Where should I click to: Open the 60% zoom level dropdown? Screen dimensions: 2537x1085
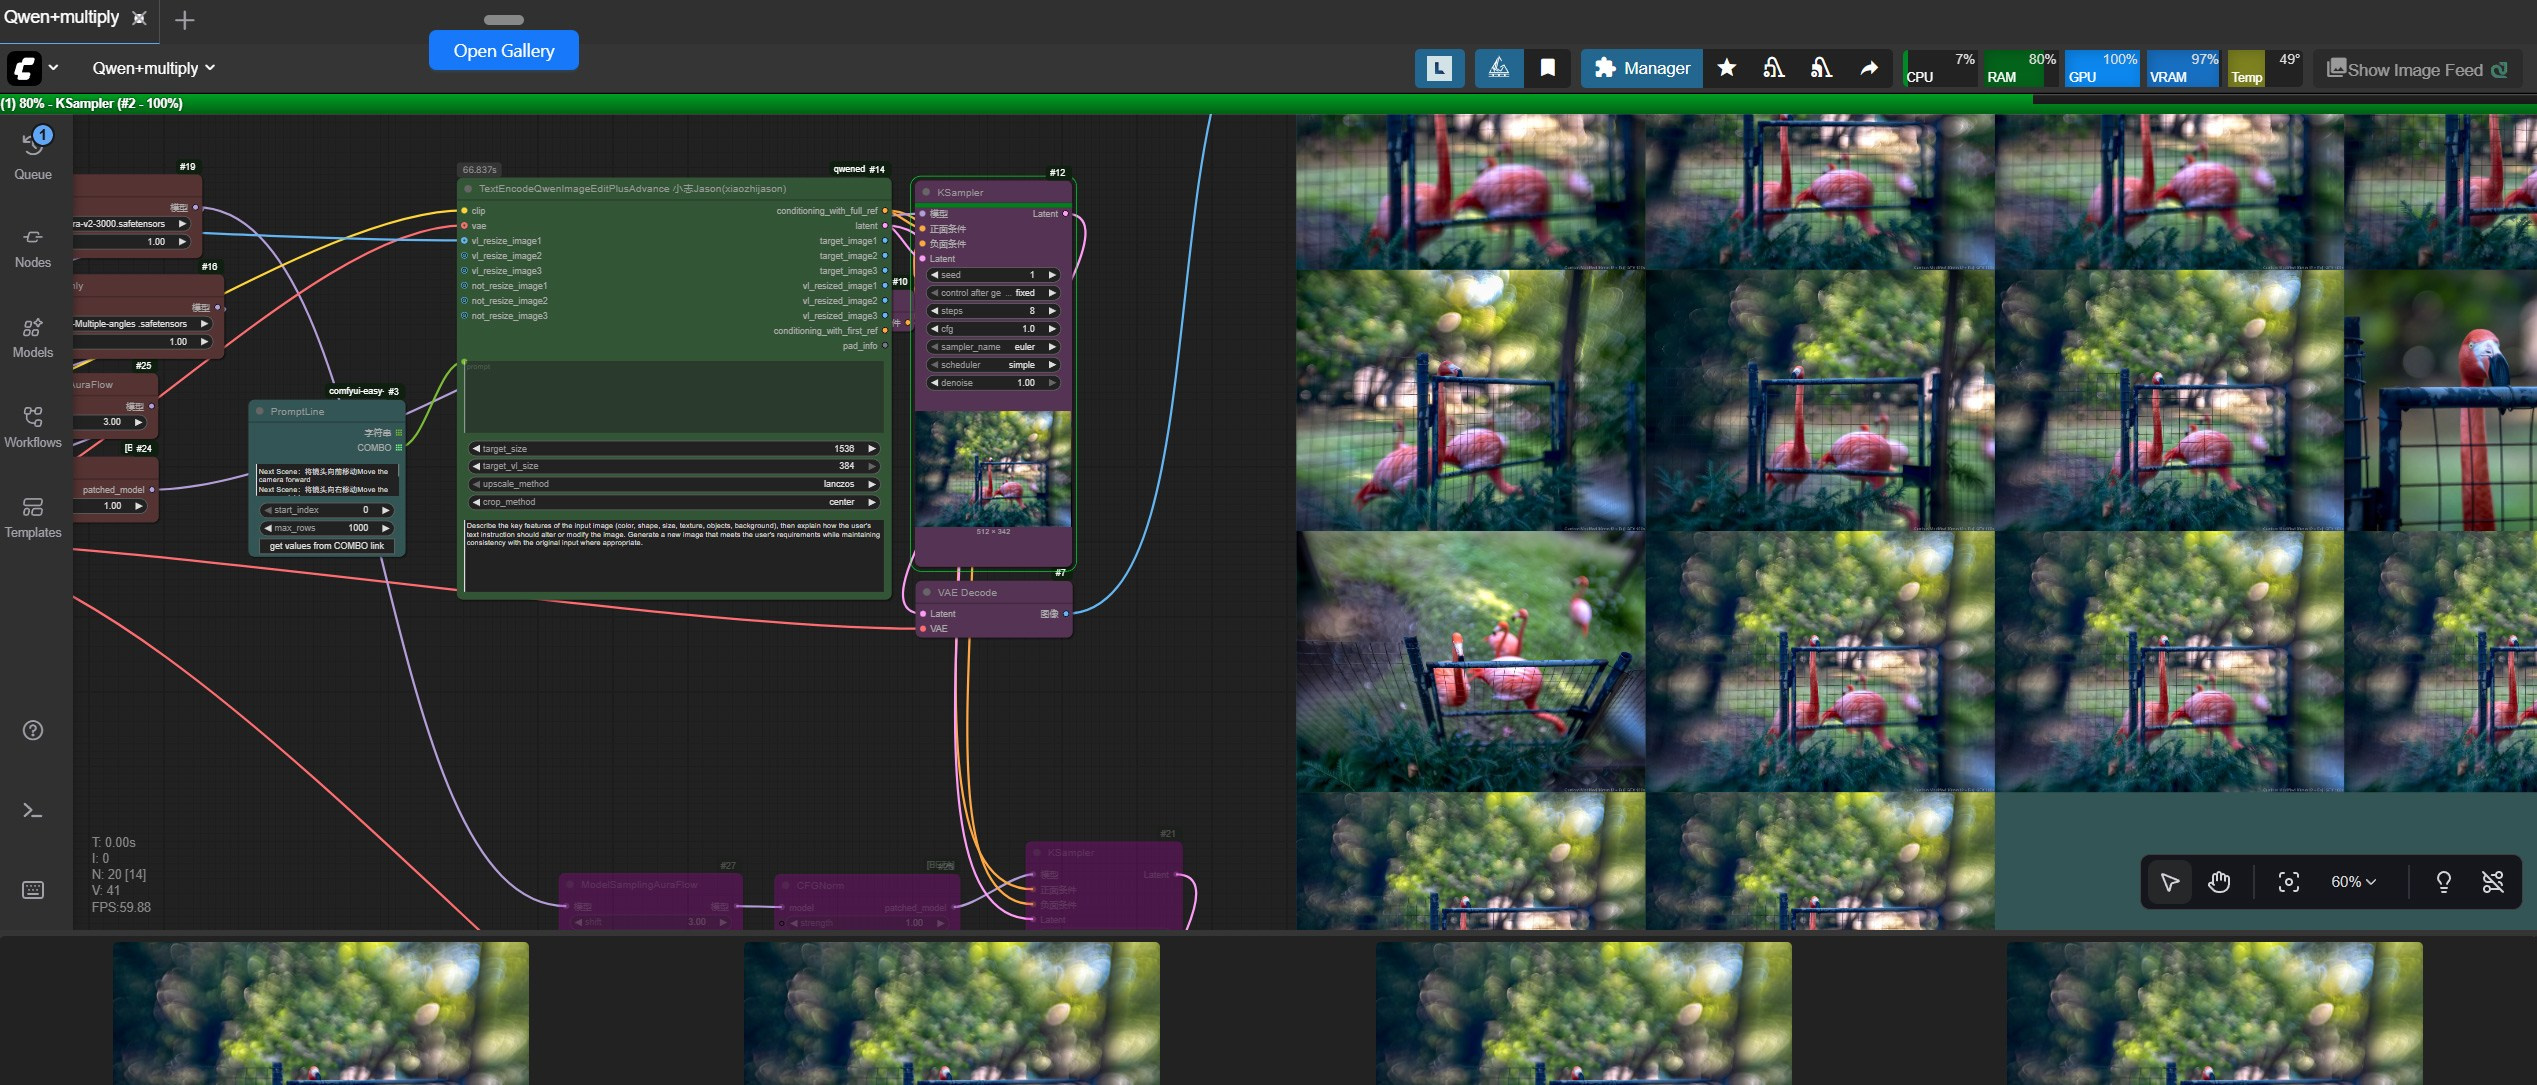[x=2353, y=881]
